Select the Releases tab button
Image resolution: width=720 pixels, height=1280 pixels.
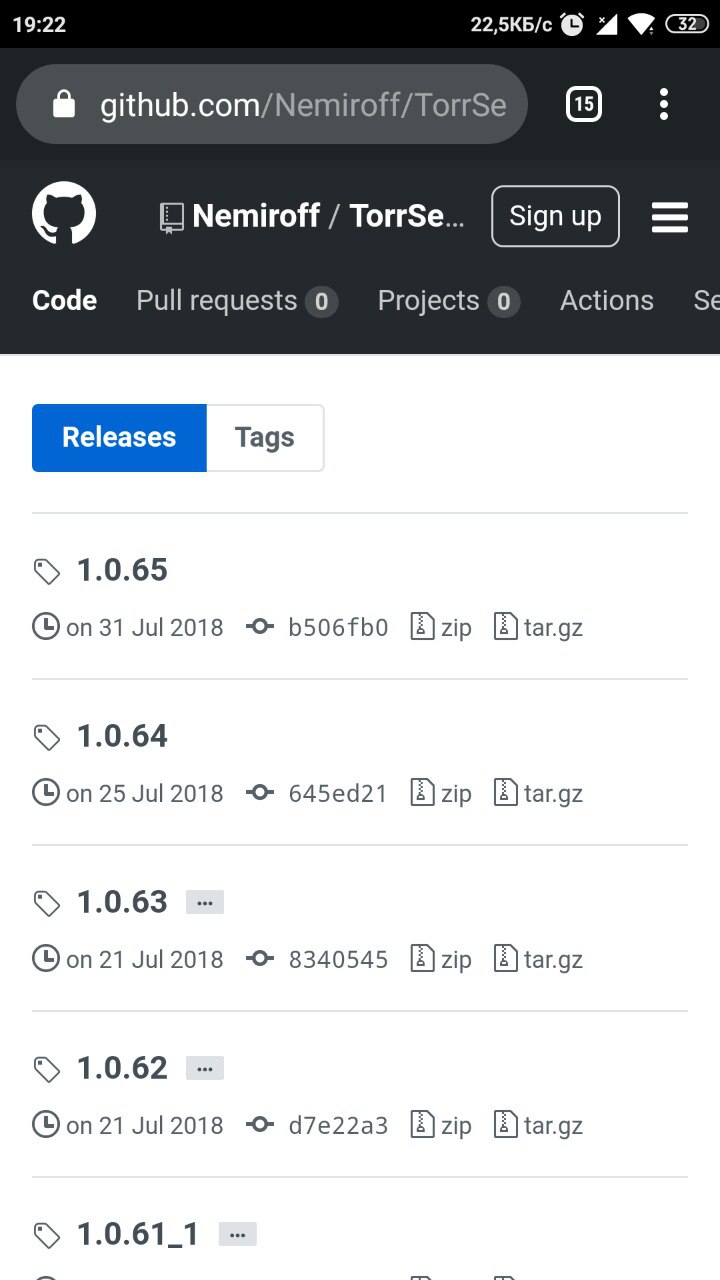(119, 437)
